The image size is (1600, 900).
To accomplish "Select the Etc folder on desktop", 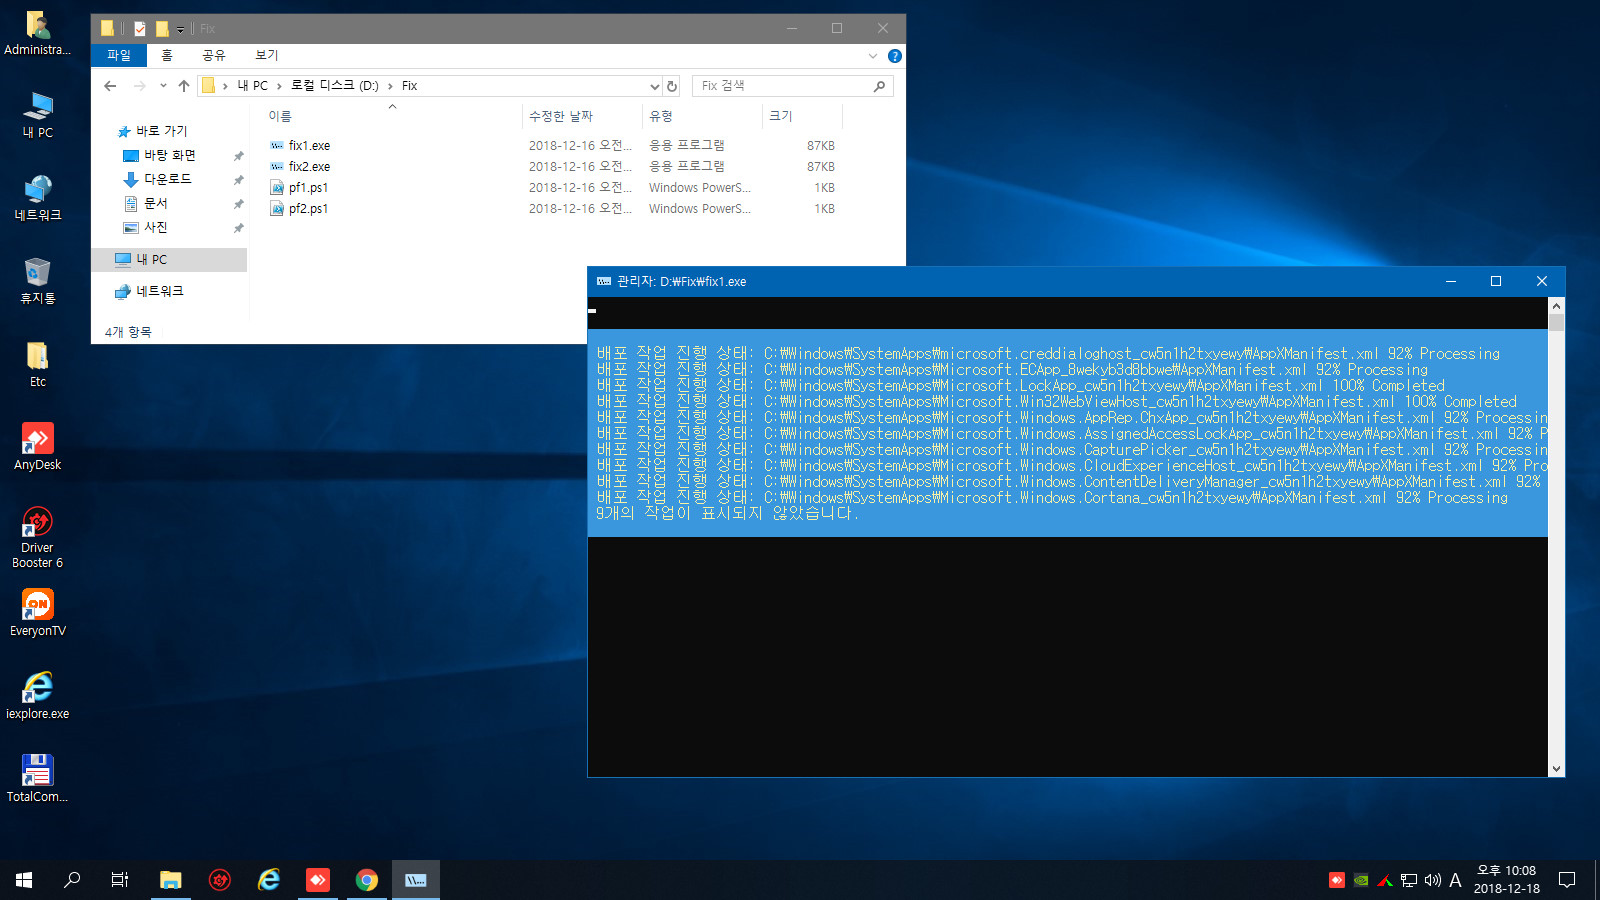I will click(x=37, y=364).
